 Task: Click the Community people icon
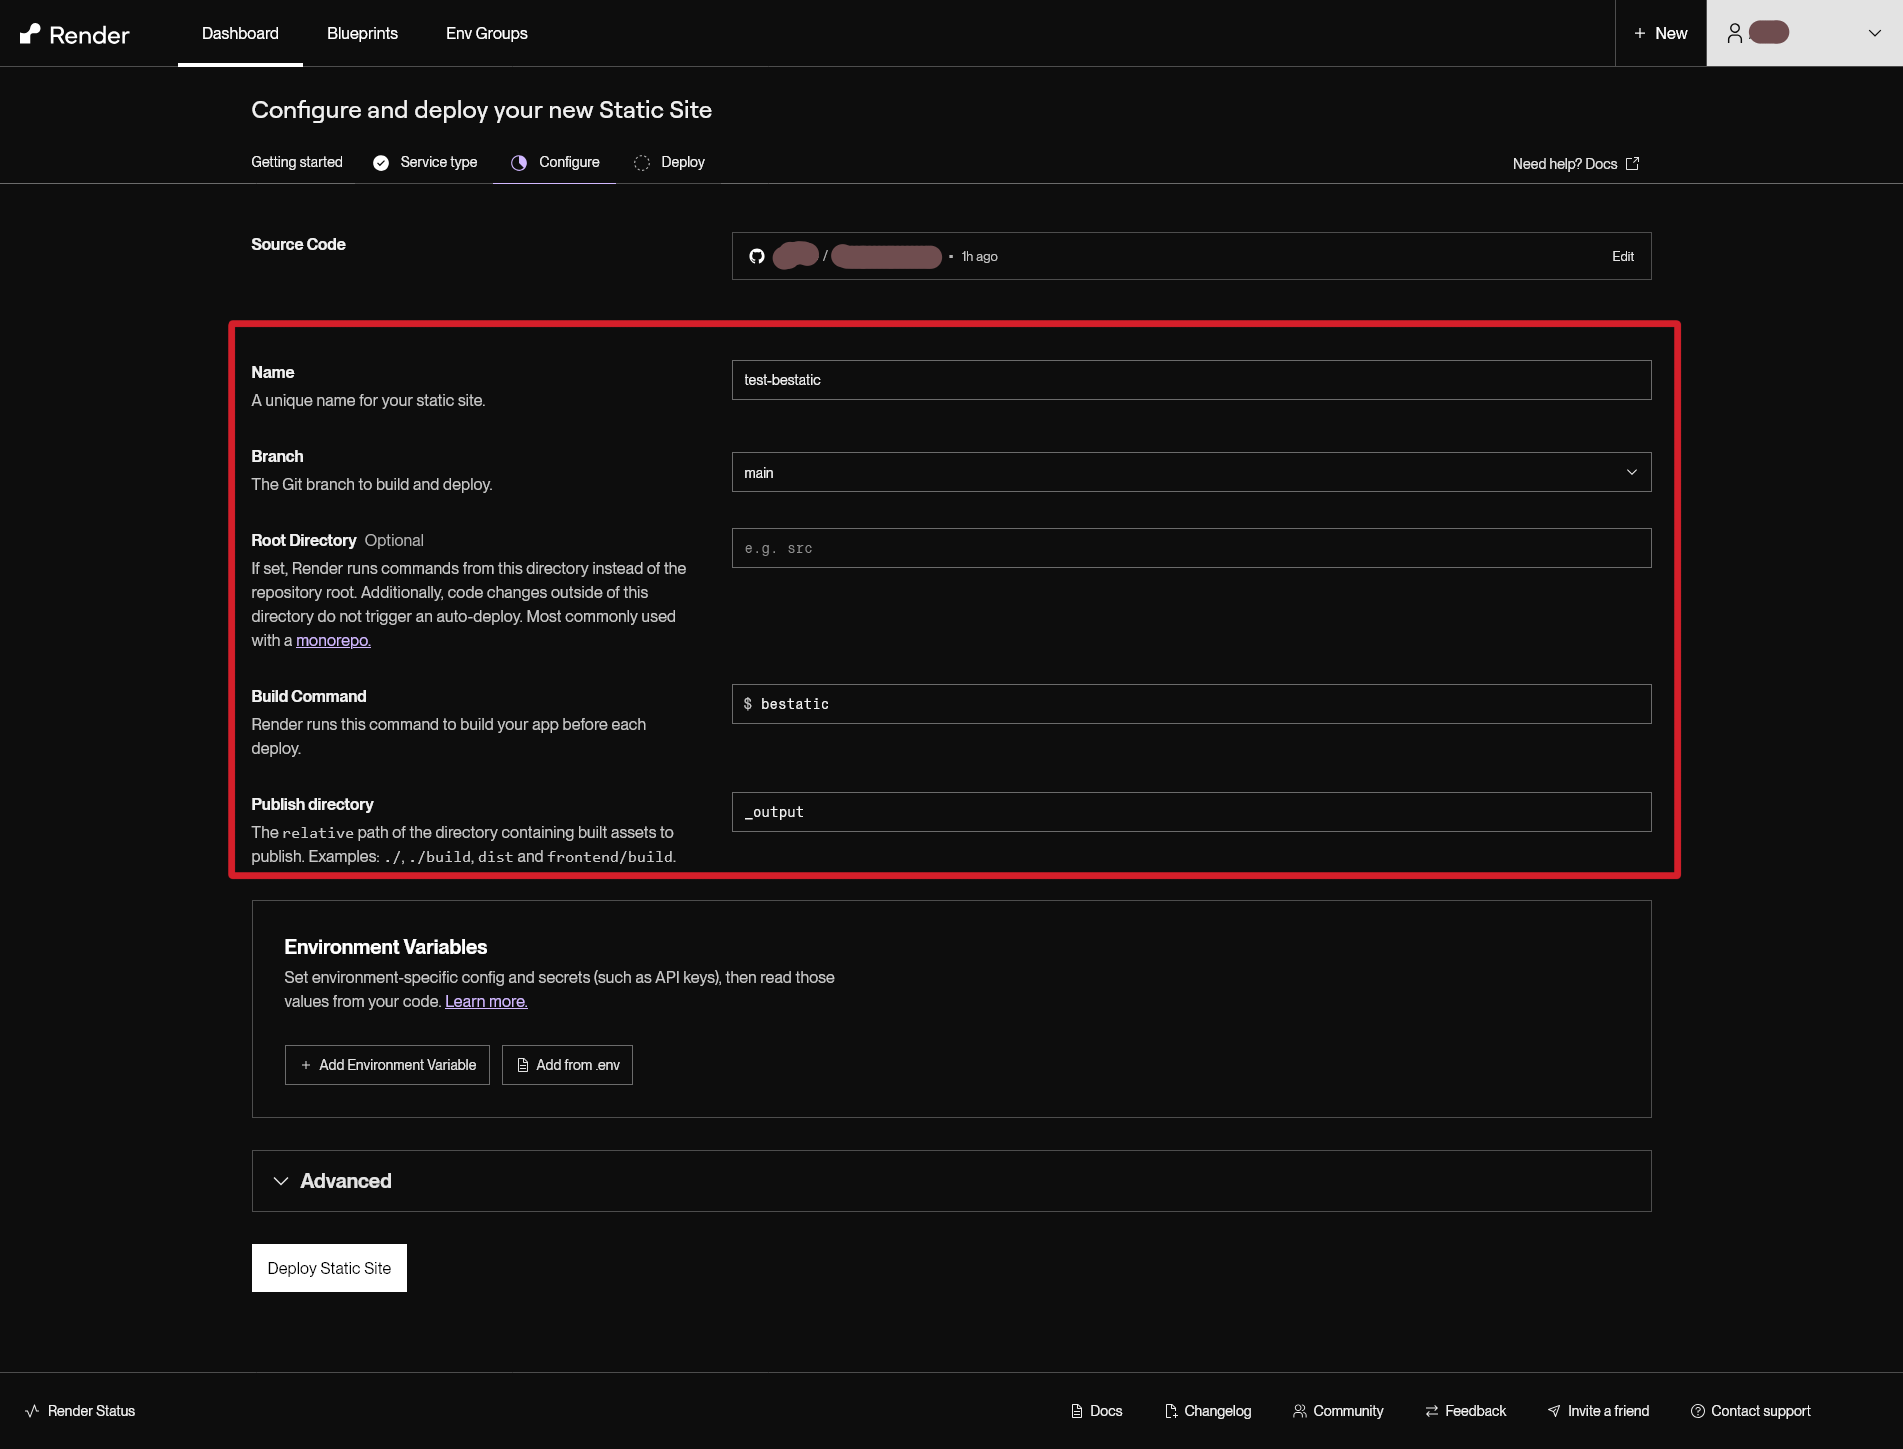coord(1299,1411)
